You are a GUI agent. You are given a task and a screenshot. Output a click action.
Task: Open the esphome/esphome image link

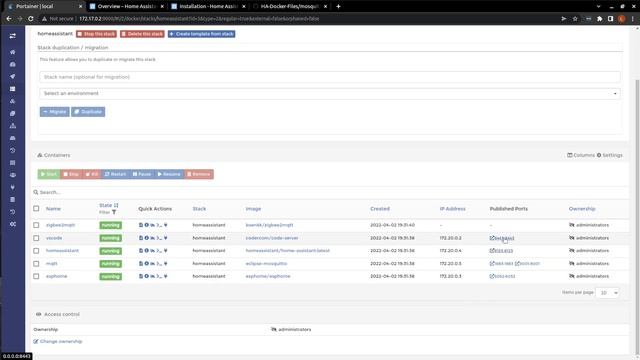[268, 276]
